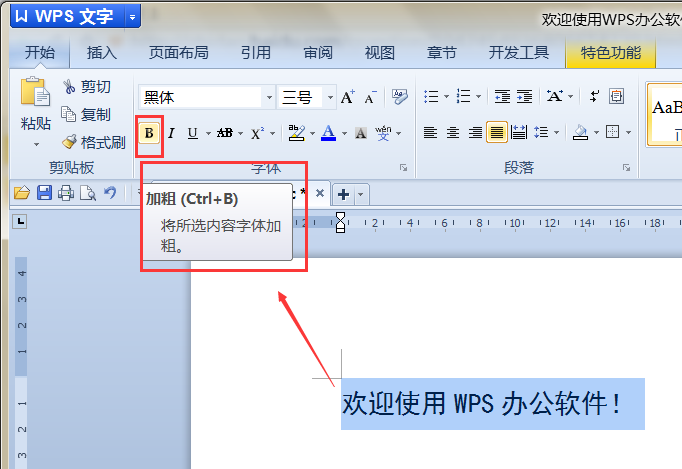
Task: Open font name dropdown 黑体
Action: click(269, 97)
